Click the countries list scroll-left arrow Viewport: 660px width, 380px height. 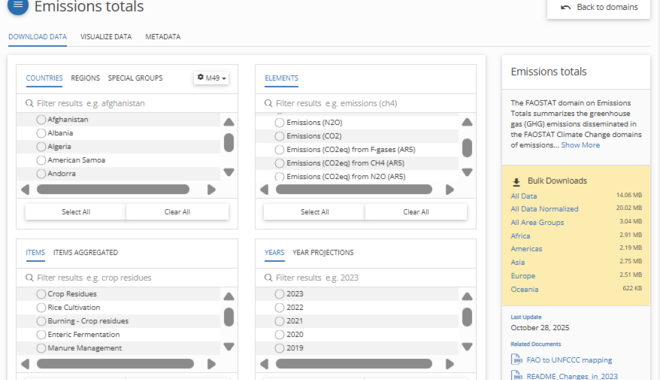point(25,189)
